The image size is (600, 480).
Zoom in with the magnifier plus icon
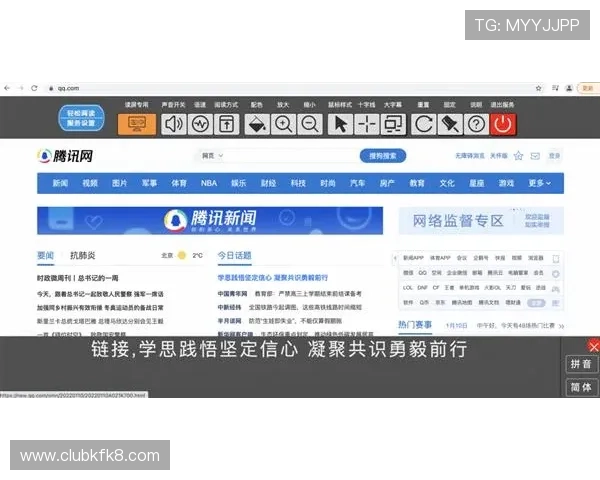(283, 124)
